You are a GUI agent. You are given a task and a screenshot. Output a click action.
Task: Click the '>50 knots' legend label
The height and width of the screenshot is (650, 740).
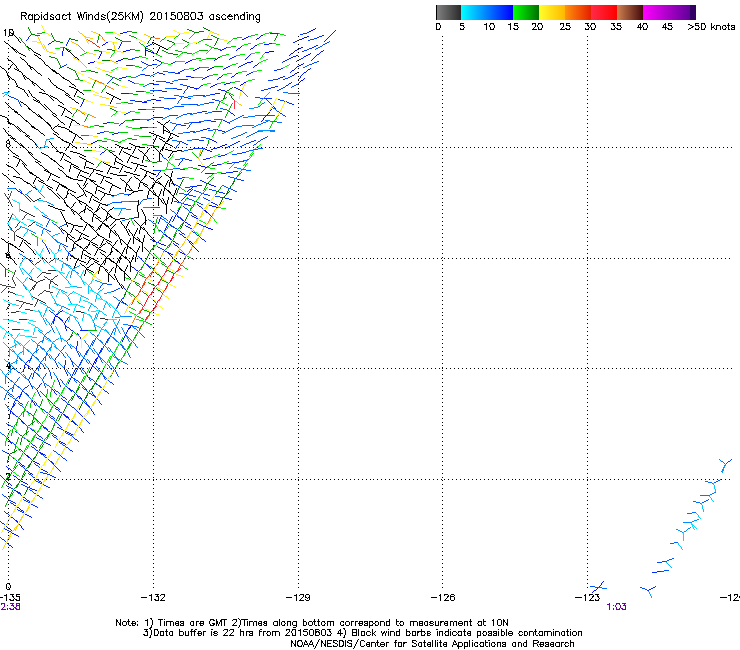click(x=711, y=27)
